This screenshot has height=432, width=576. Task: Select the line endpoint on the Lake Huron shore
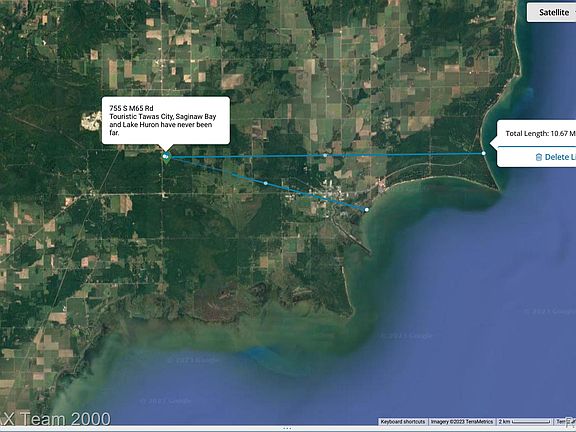483,153
